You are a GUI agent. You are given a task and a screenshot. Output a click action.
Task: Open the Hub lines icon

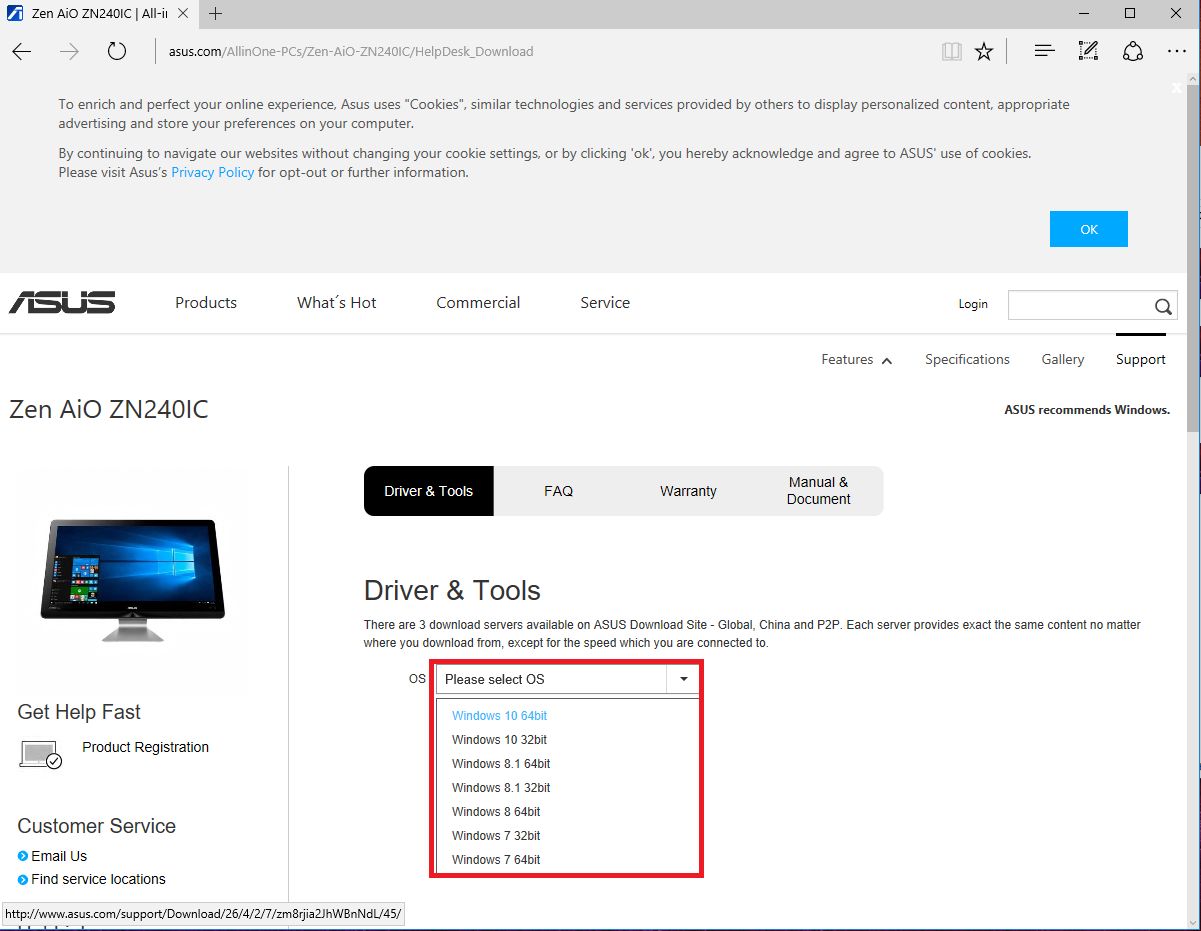[x=1044, y=51]
